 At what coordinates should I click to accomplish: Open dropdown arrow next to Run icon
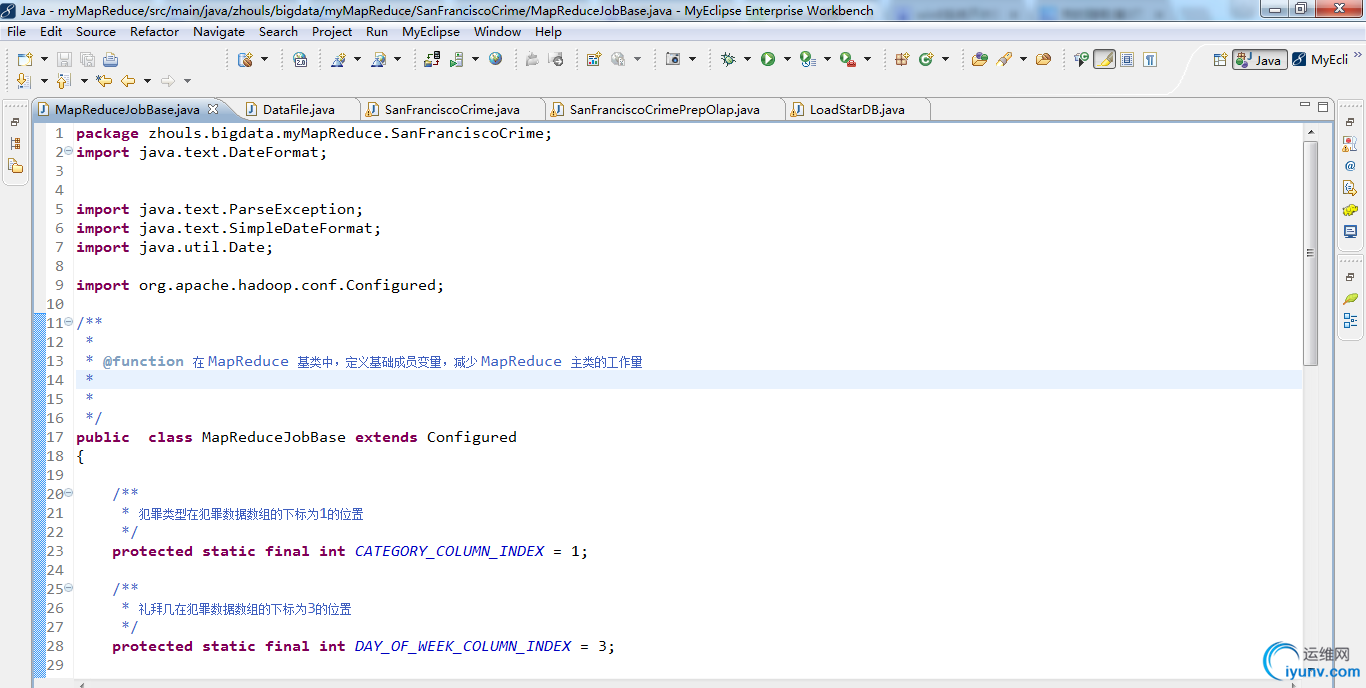(787, 60)
